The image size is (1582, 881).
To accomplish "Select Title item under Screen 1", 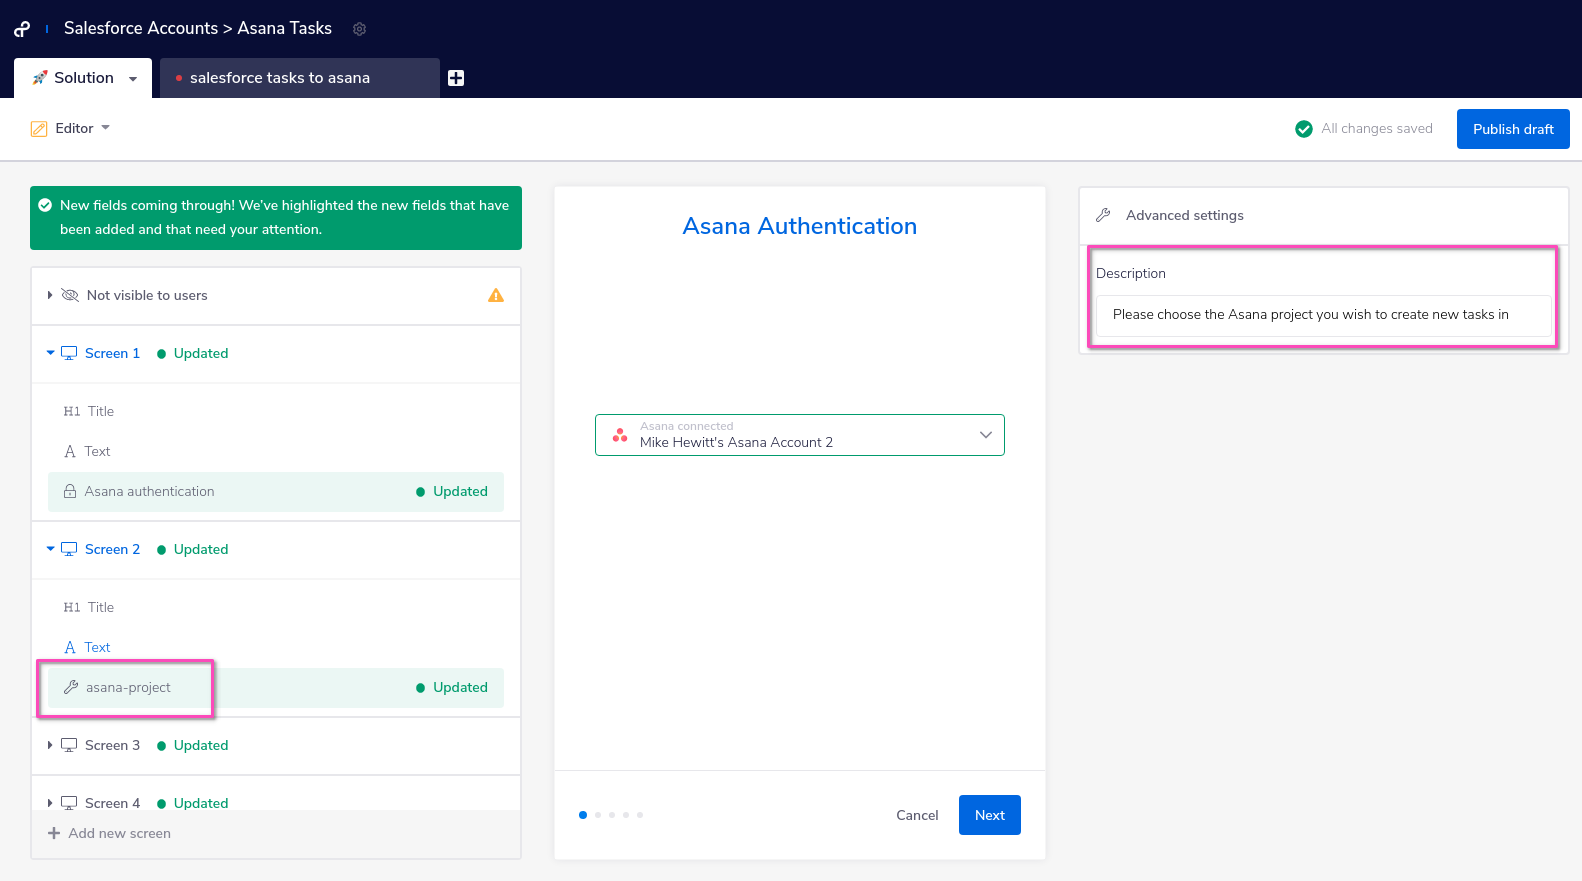I will (276, 411).
